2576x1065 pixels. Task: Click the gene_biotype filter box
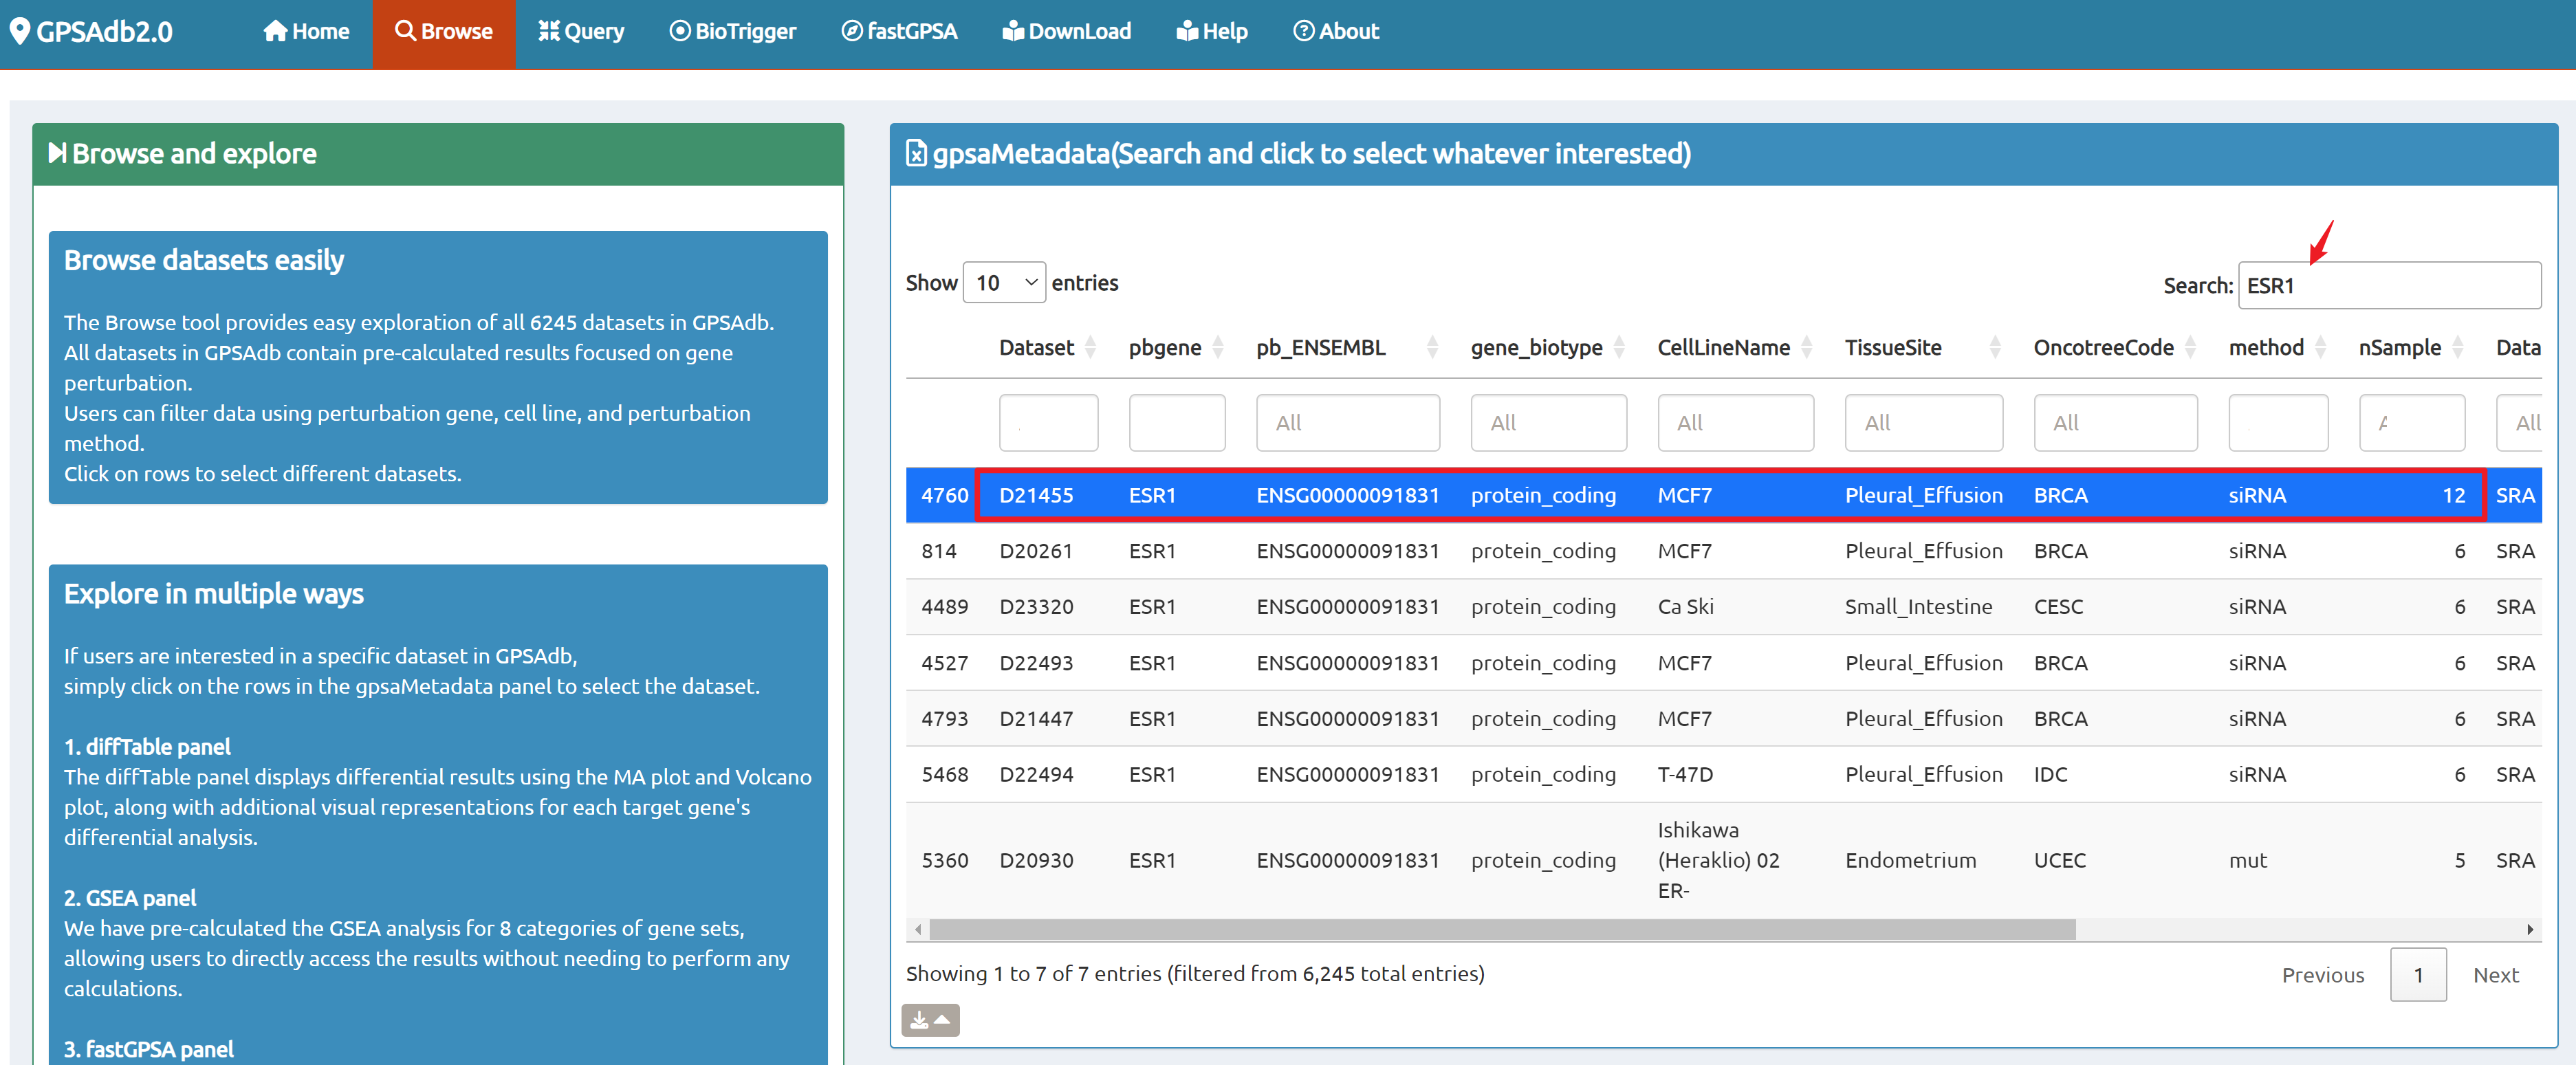pos(1548,423)
